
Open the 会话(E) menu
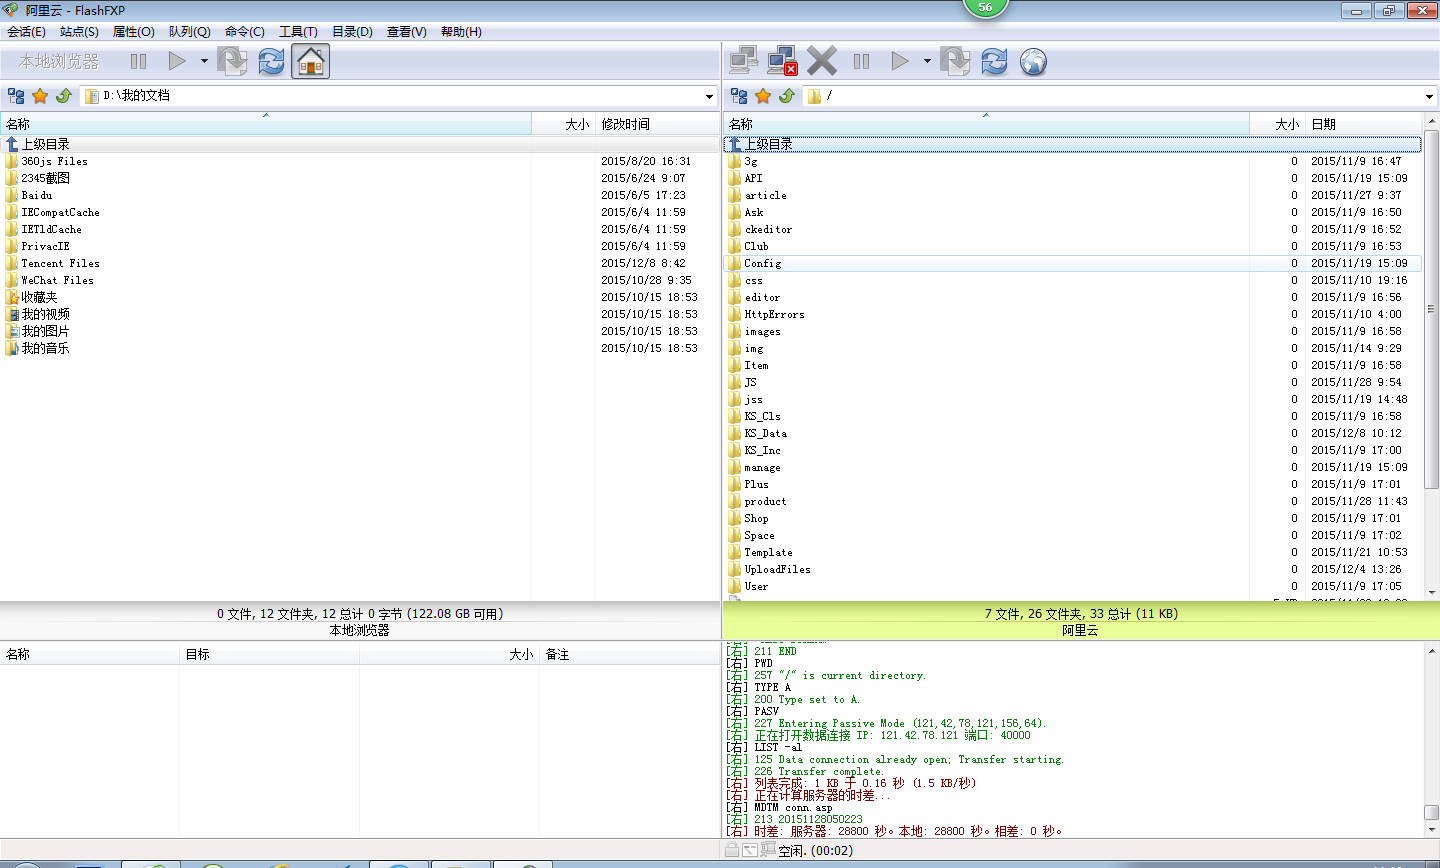coord(26,32)
